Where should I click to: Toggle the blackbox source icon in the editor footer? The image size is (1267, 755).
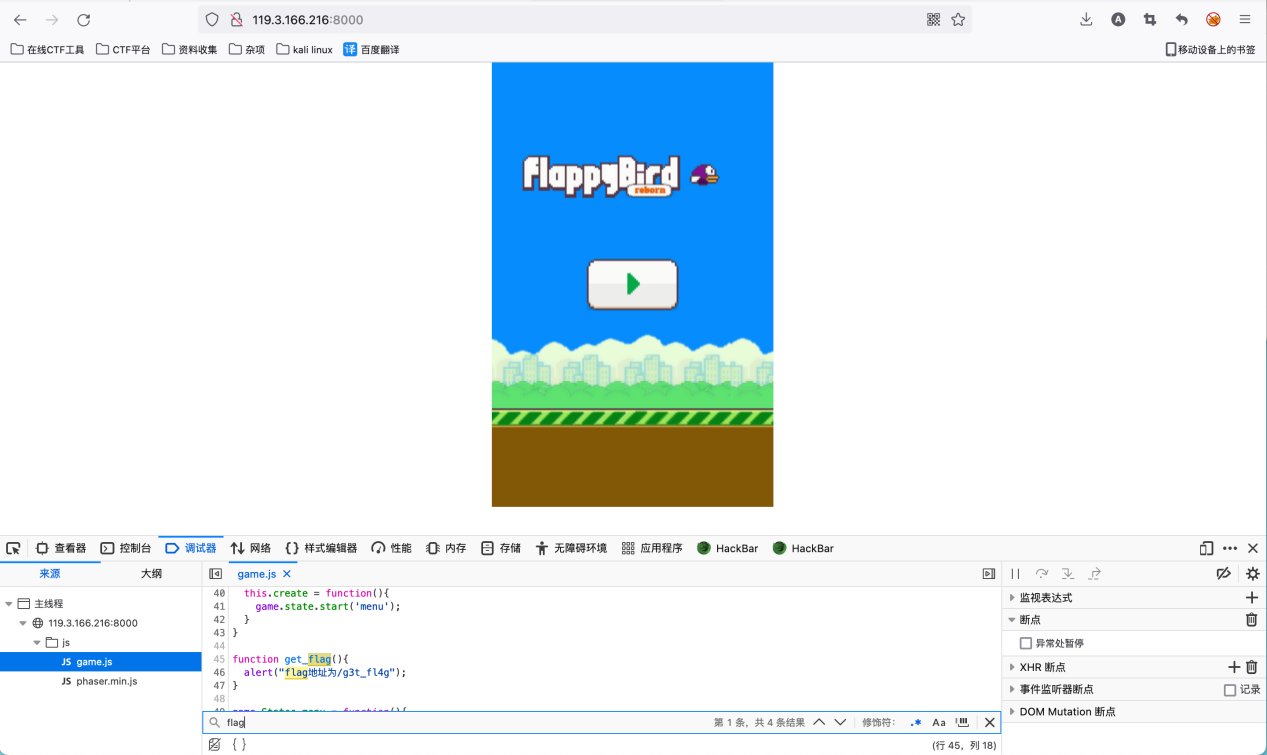point(214,745)
